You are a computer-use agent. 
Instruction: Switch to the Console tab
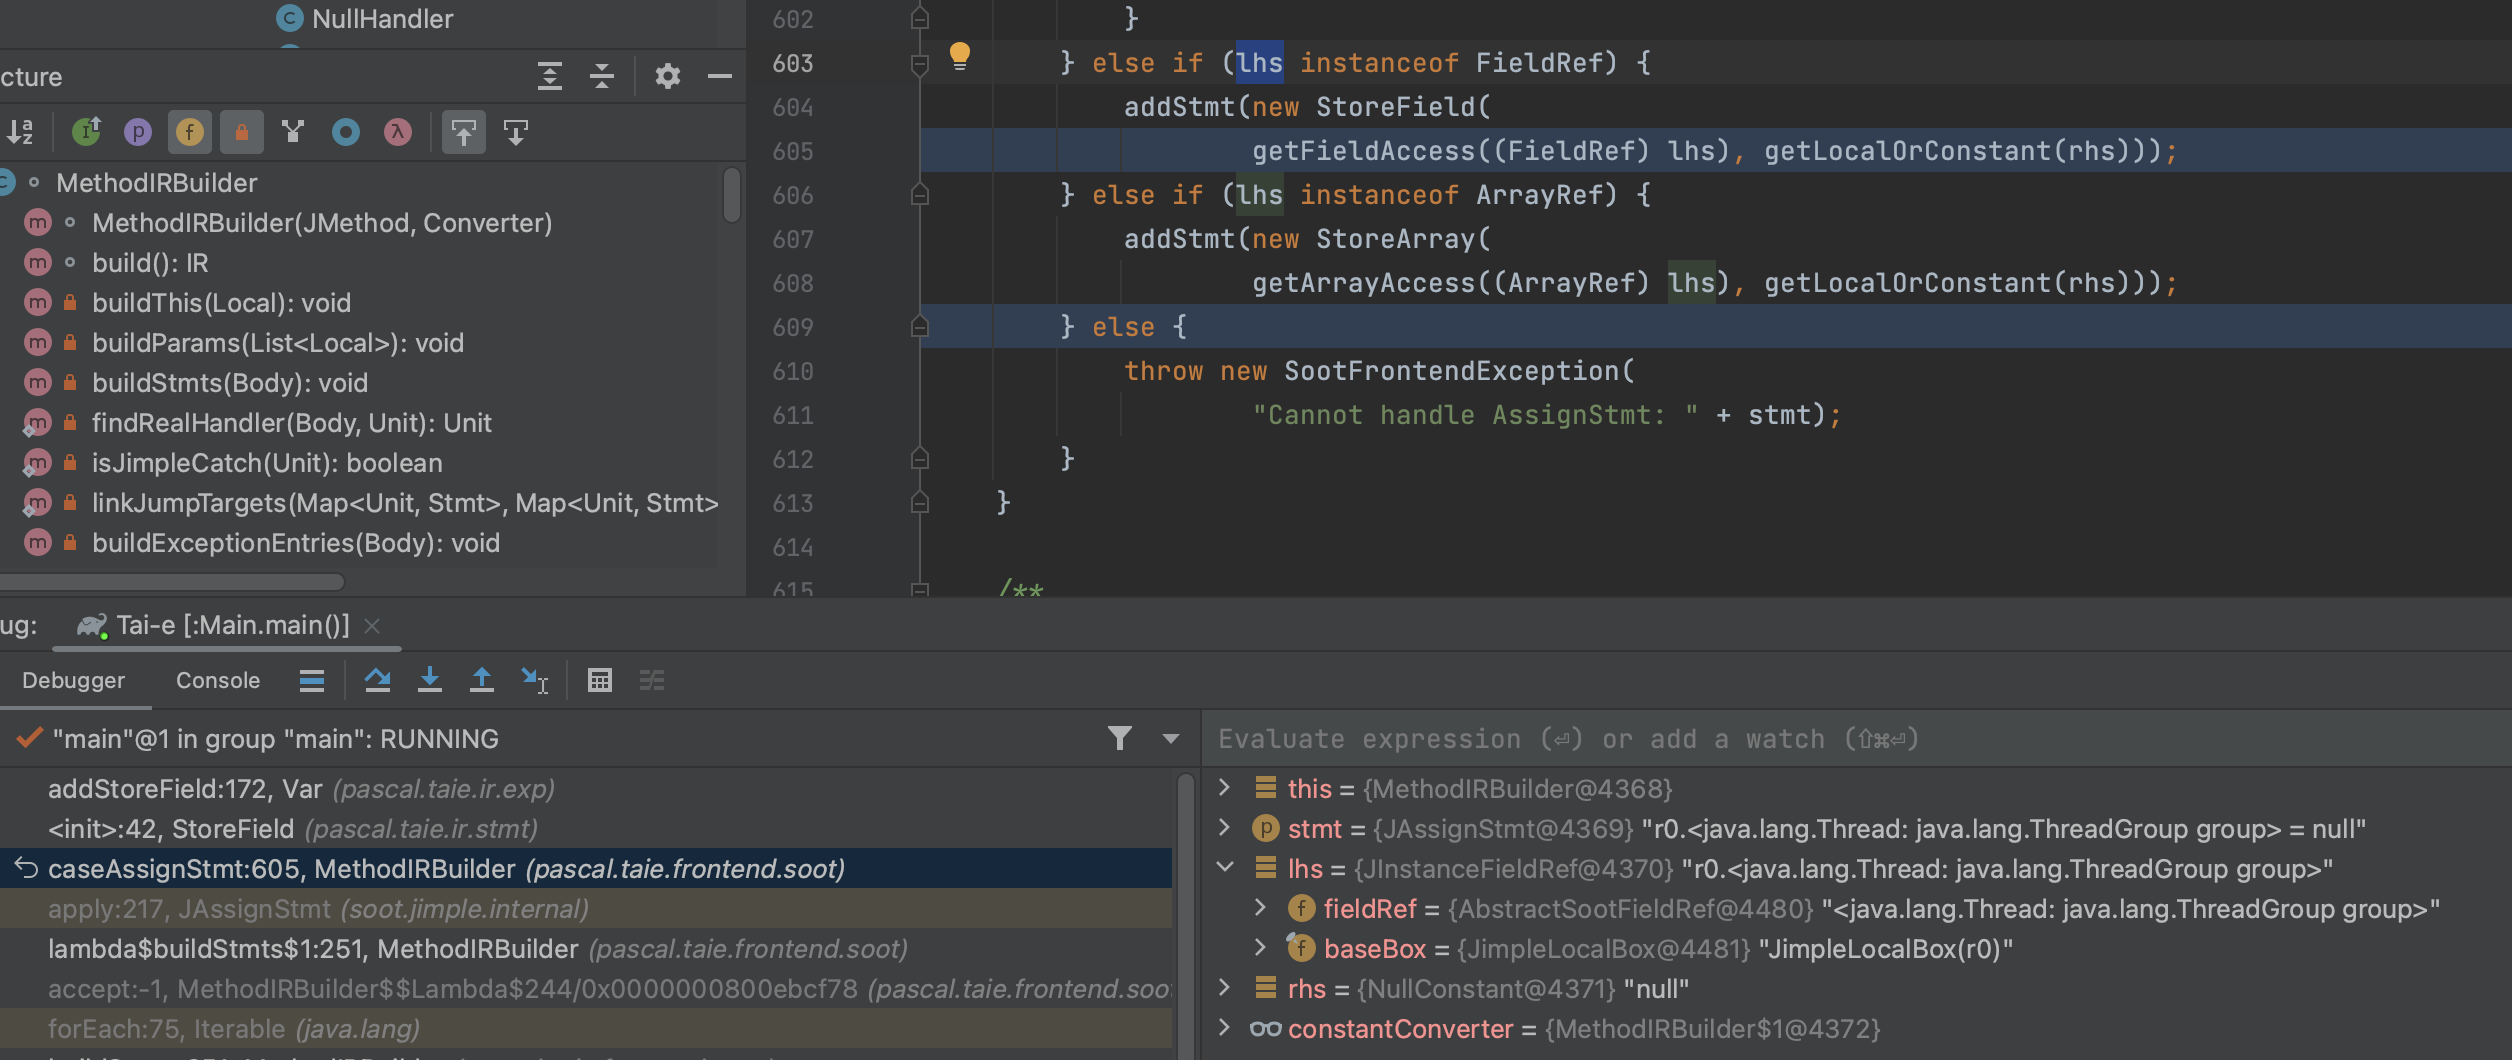click(218, 681)
